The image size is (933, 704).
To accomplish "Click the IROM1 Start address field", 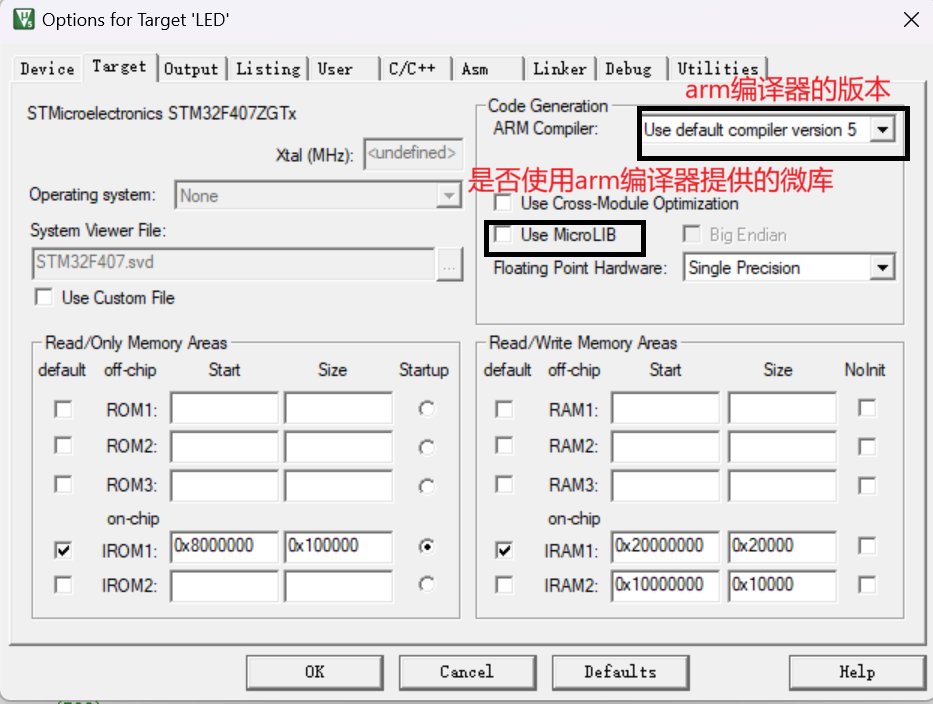I will [224, 547].
